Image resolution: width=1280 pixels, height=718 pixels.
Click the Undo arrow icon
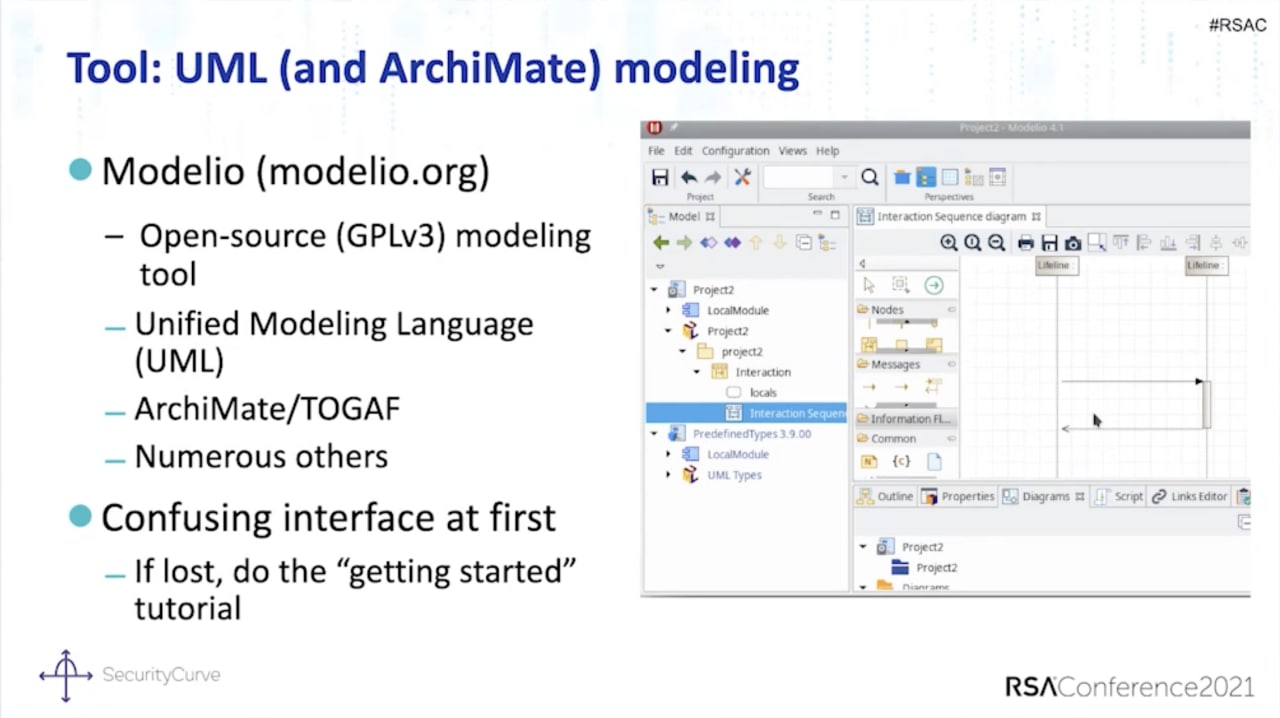pyautogui.click(x=689, y=177)
